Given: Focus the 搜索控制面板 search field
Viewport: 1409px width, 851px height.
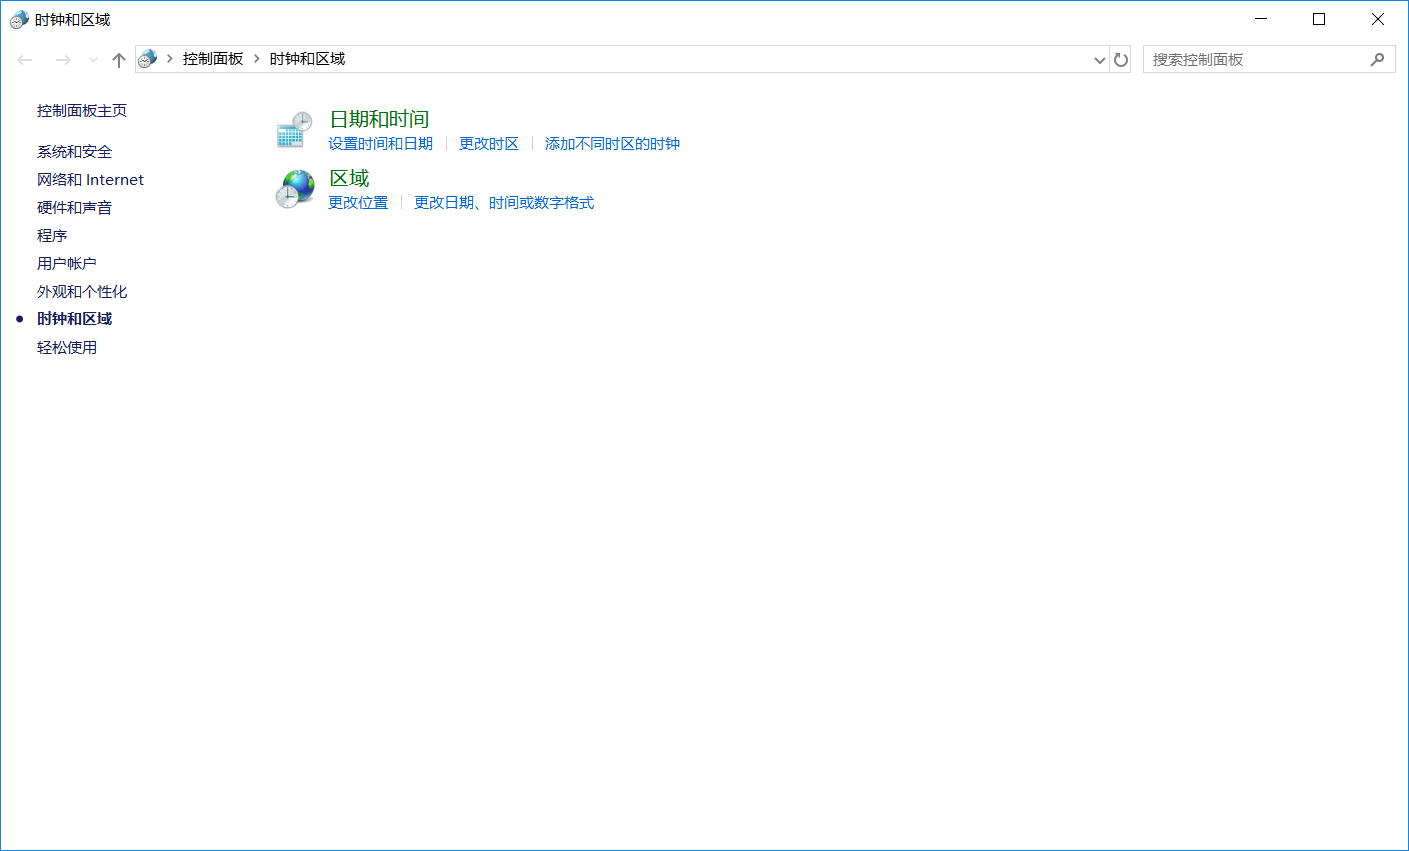Looking at the screenshot, I should click(x=1269, y=59).
